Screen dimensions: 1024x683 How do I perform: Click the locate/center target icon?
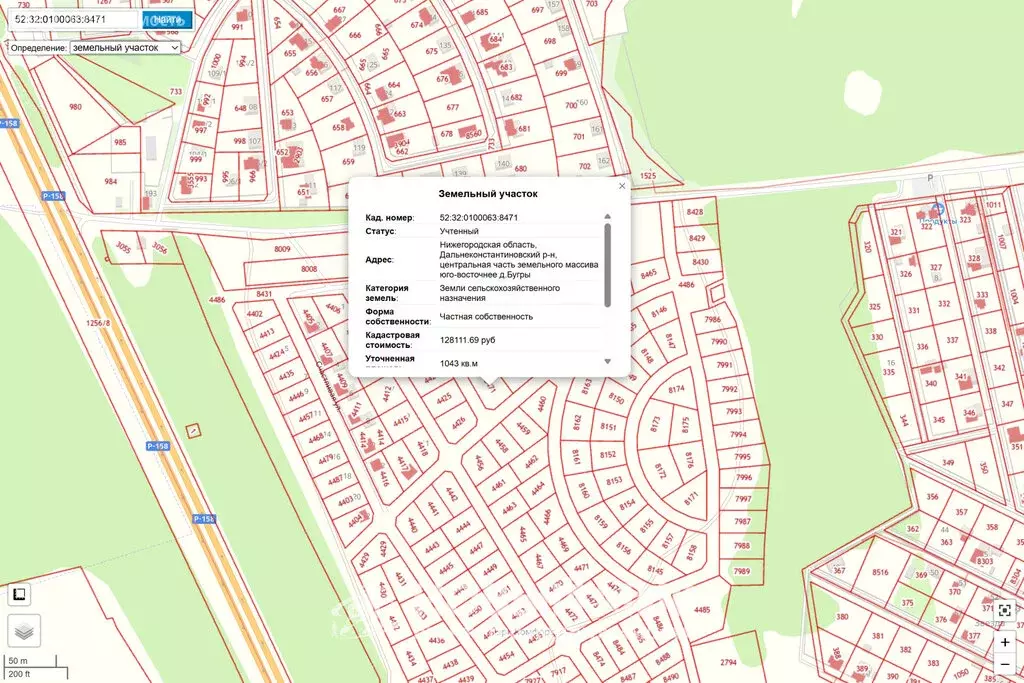click(1004, 610)
